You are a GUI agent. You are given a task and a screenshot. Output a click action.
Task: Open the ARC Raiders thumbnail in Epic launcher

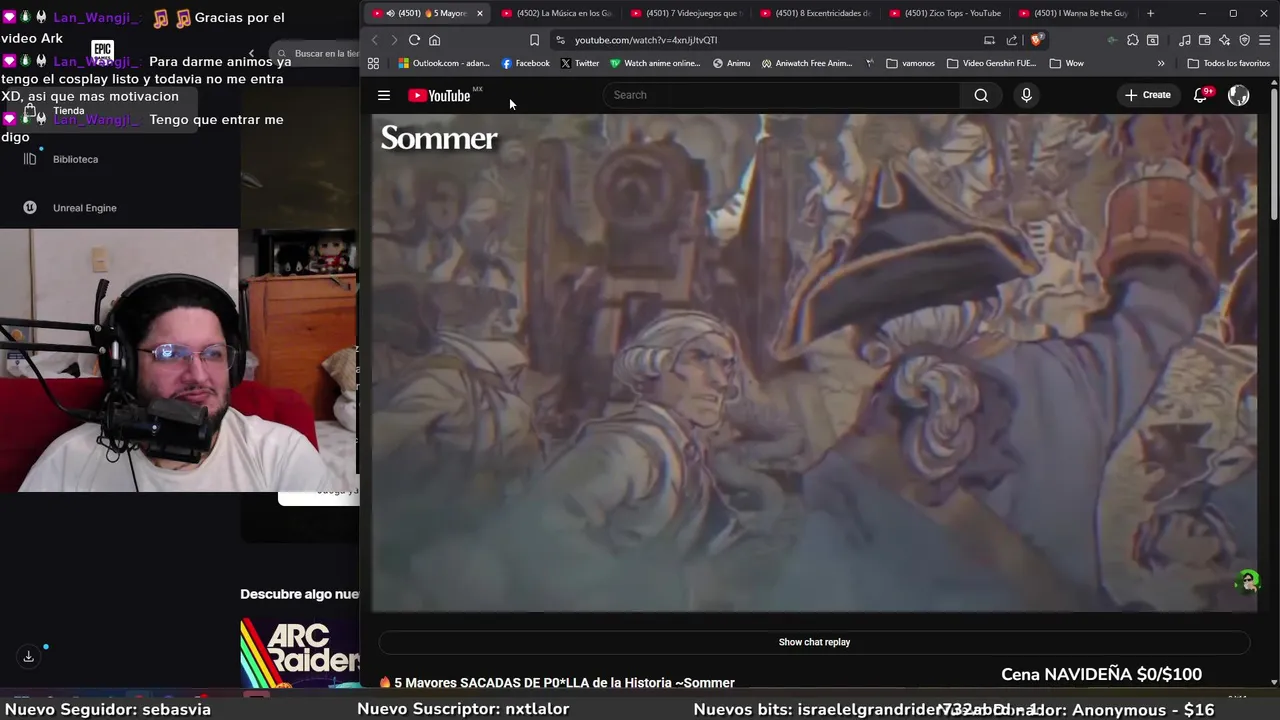299,653
